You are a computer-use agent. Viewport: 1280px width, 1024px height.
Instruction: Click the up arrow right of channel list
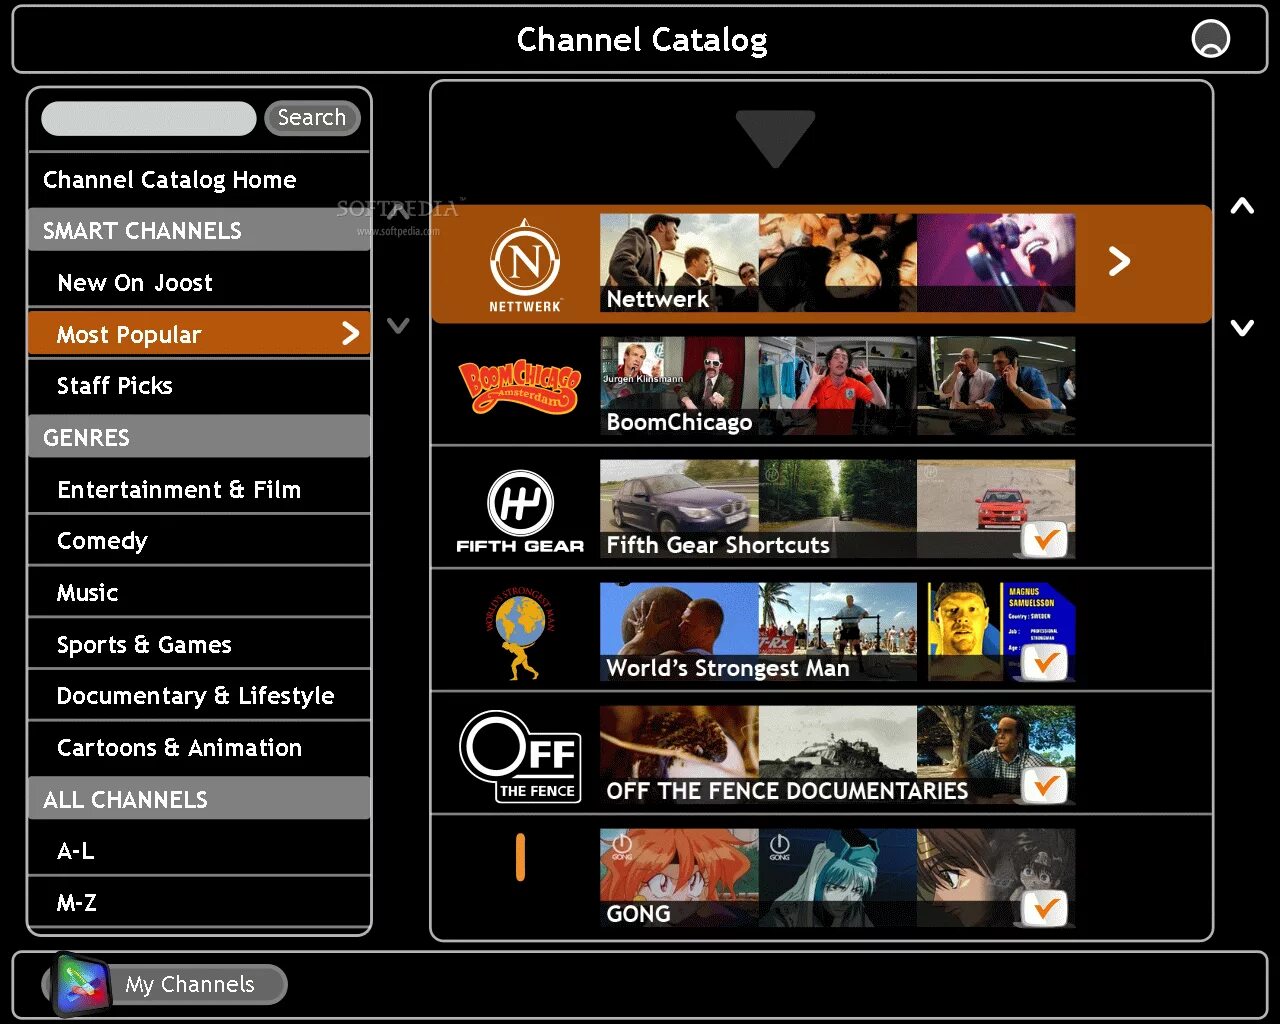[1242, 206]
